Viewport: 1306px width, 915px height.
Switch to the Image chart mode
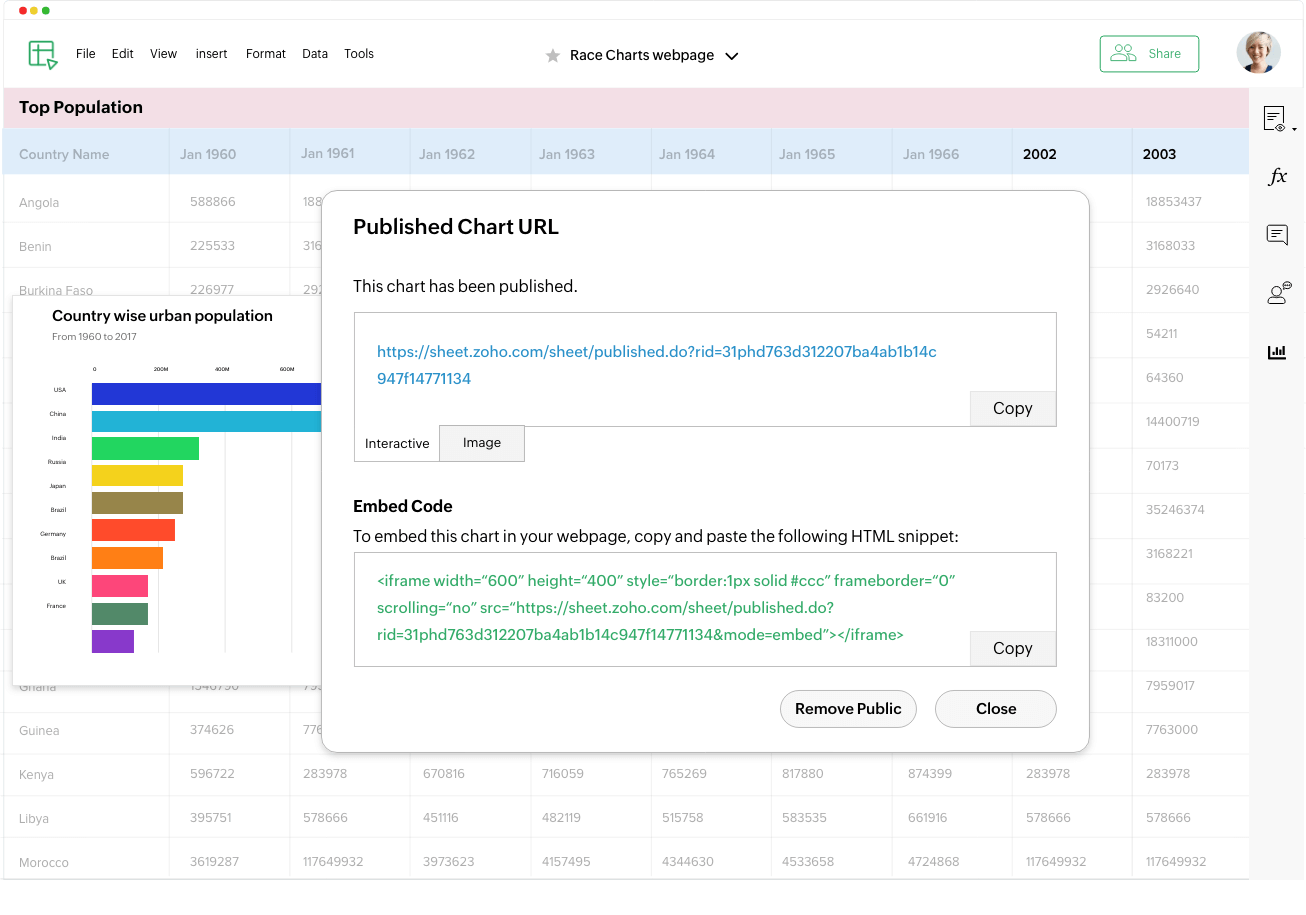point(482,443)
